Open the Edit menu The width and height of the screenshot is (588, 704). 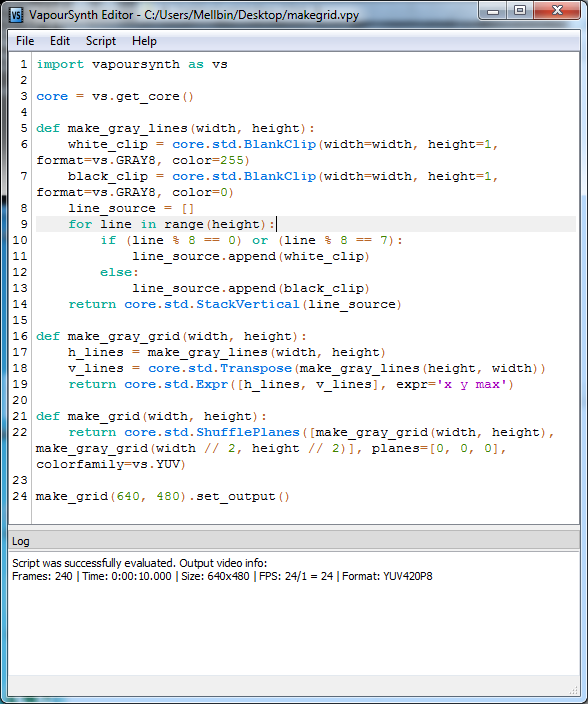click(60, 41)
